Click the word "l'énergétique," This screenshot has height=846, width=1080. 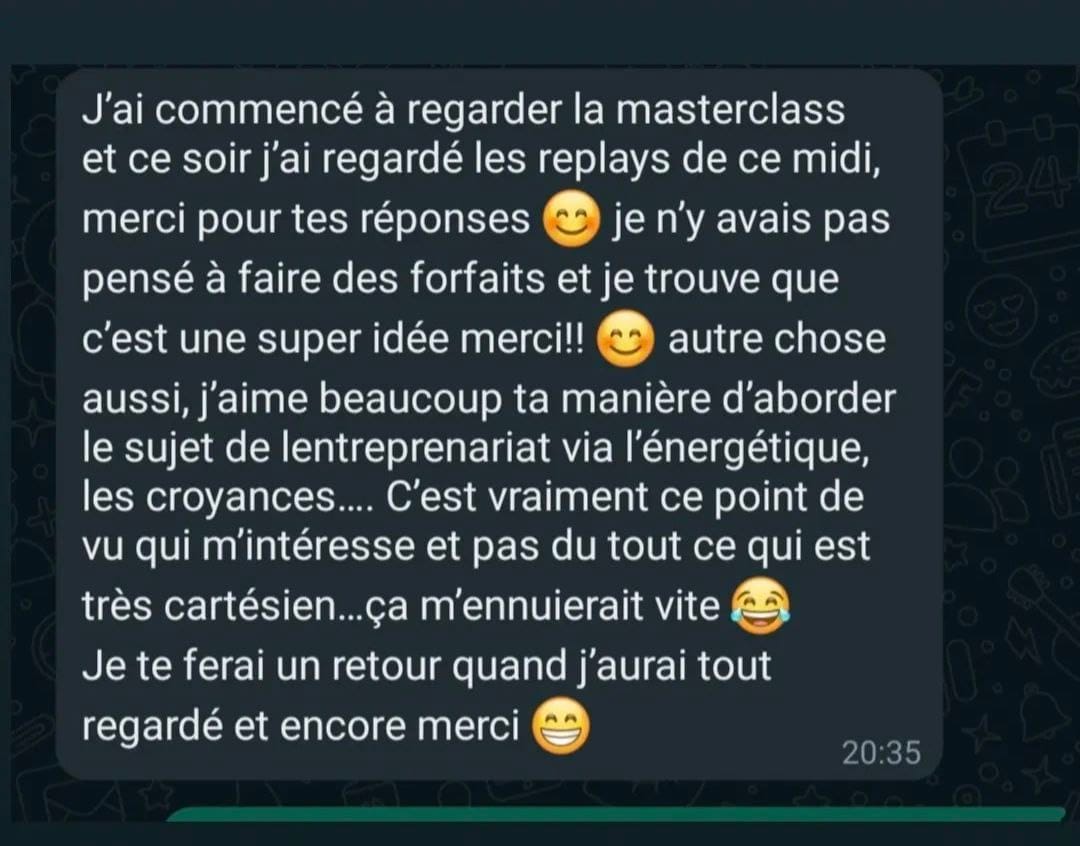click(x=746, y=449)
